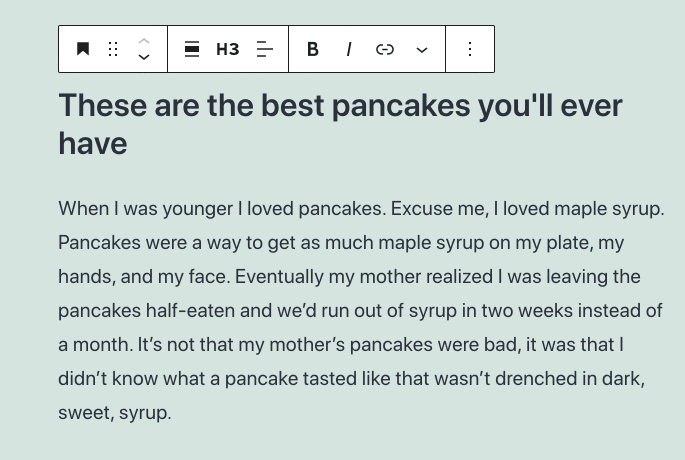The image size is (685, 460).
Task: Move the heading block up
Action: pos(144,41)
